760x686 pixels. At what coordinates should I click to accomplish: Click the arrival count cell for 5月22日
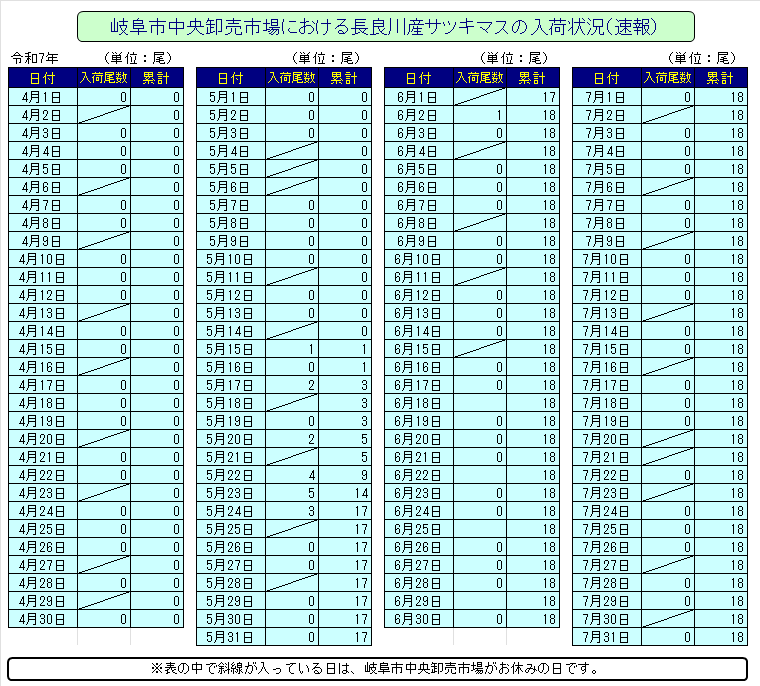[294, 475]
